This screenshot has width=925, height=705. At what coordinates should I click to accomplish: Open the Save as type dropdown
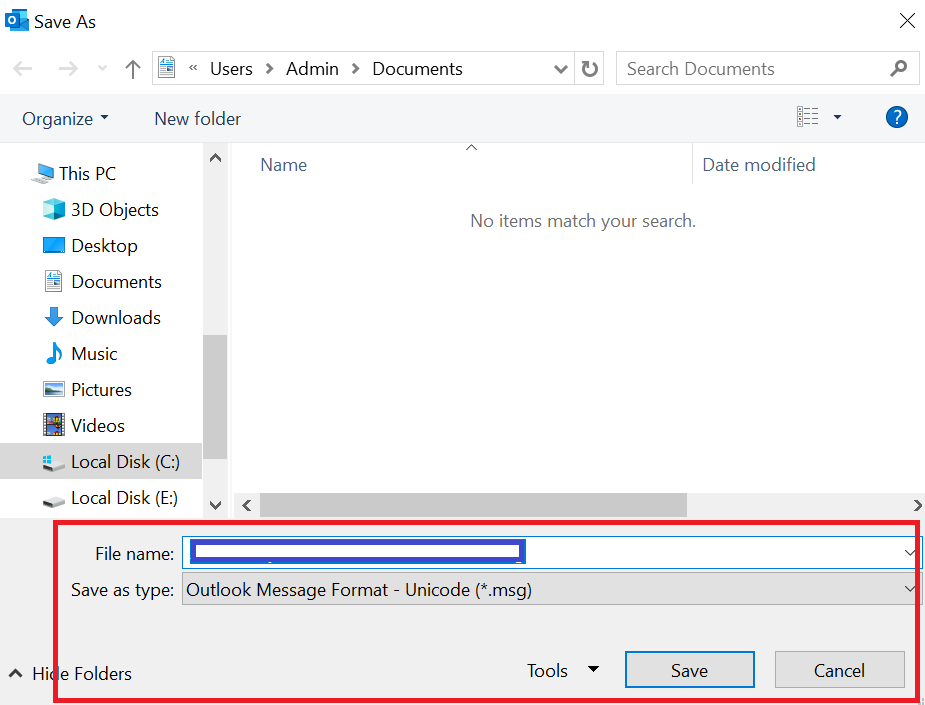[x=909, y=589]
